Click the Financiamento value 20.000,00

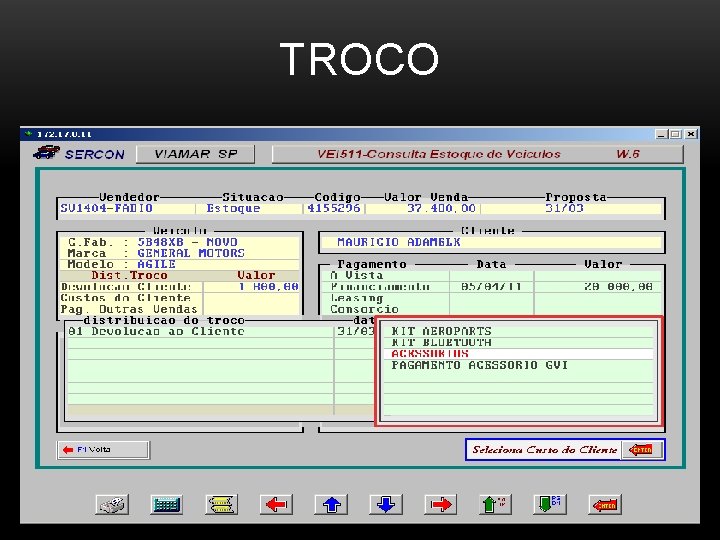point(618,287)
